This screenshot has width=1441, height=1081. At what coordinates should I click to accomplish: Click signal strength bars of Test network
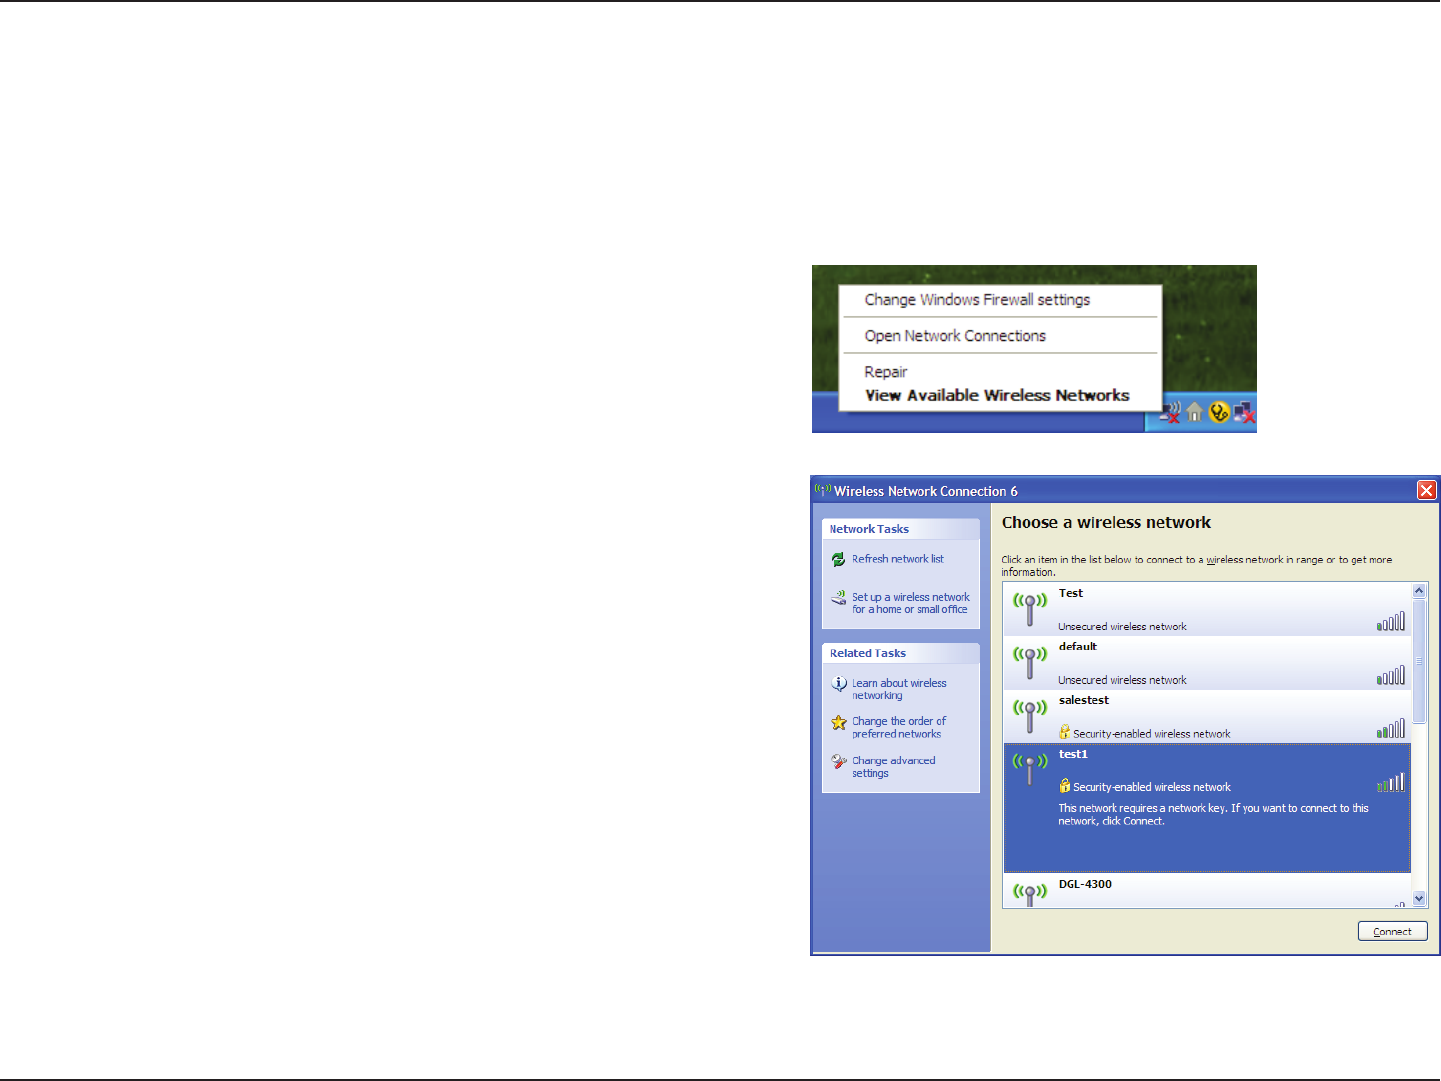point(1391,622)
